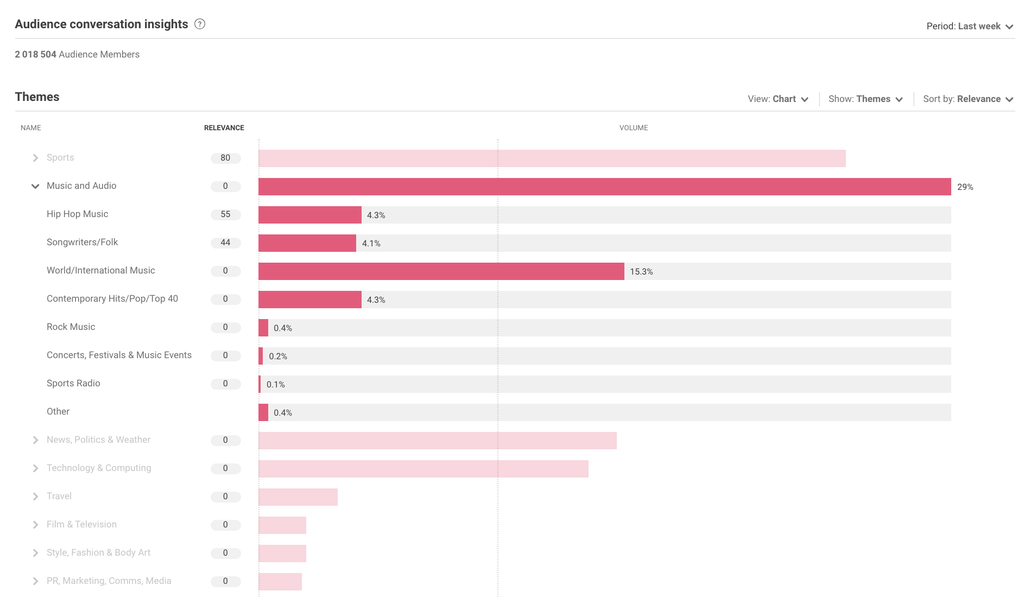The width and height of the screenshot is (1024, 598).
Task: Expand PR, Marketing, Comms, Media row
Action: pyautogui.click(x=35, y=581)
